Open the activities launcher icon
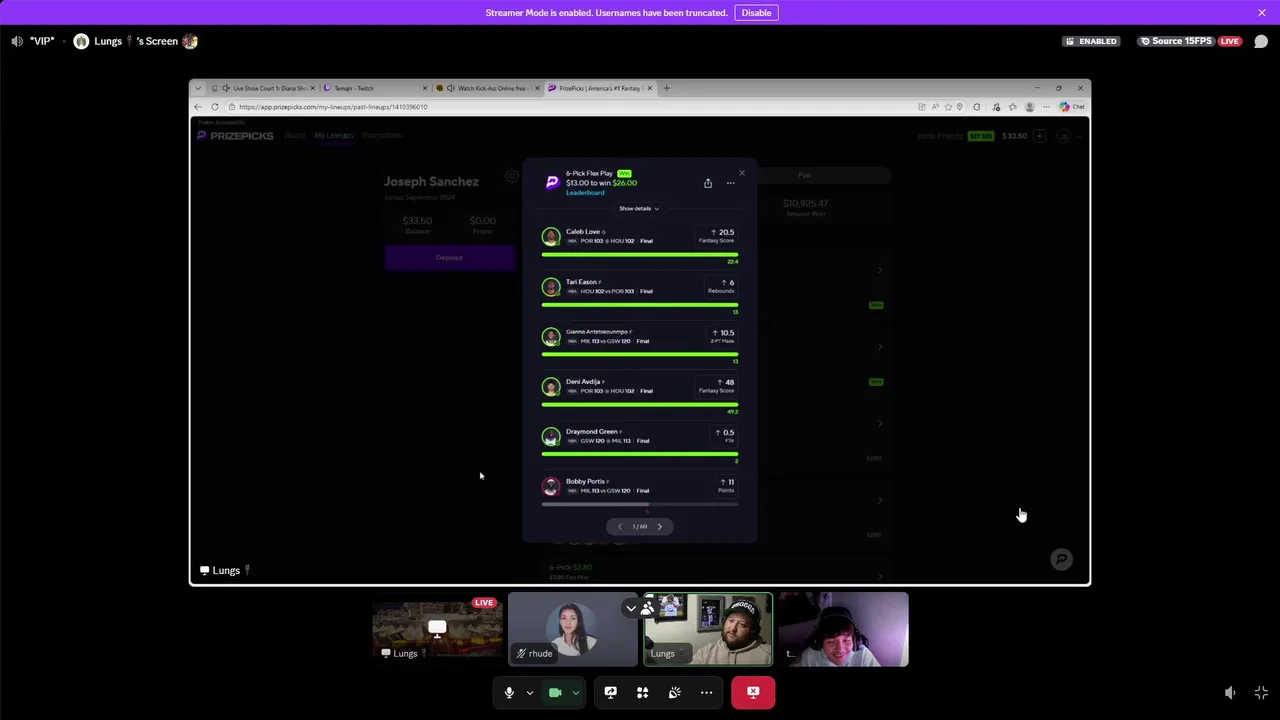This screenshot has height=720, width=1280. click(643, 692)
